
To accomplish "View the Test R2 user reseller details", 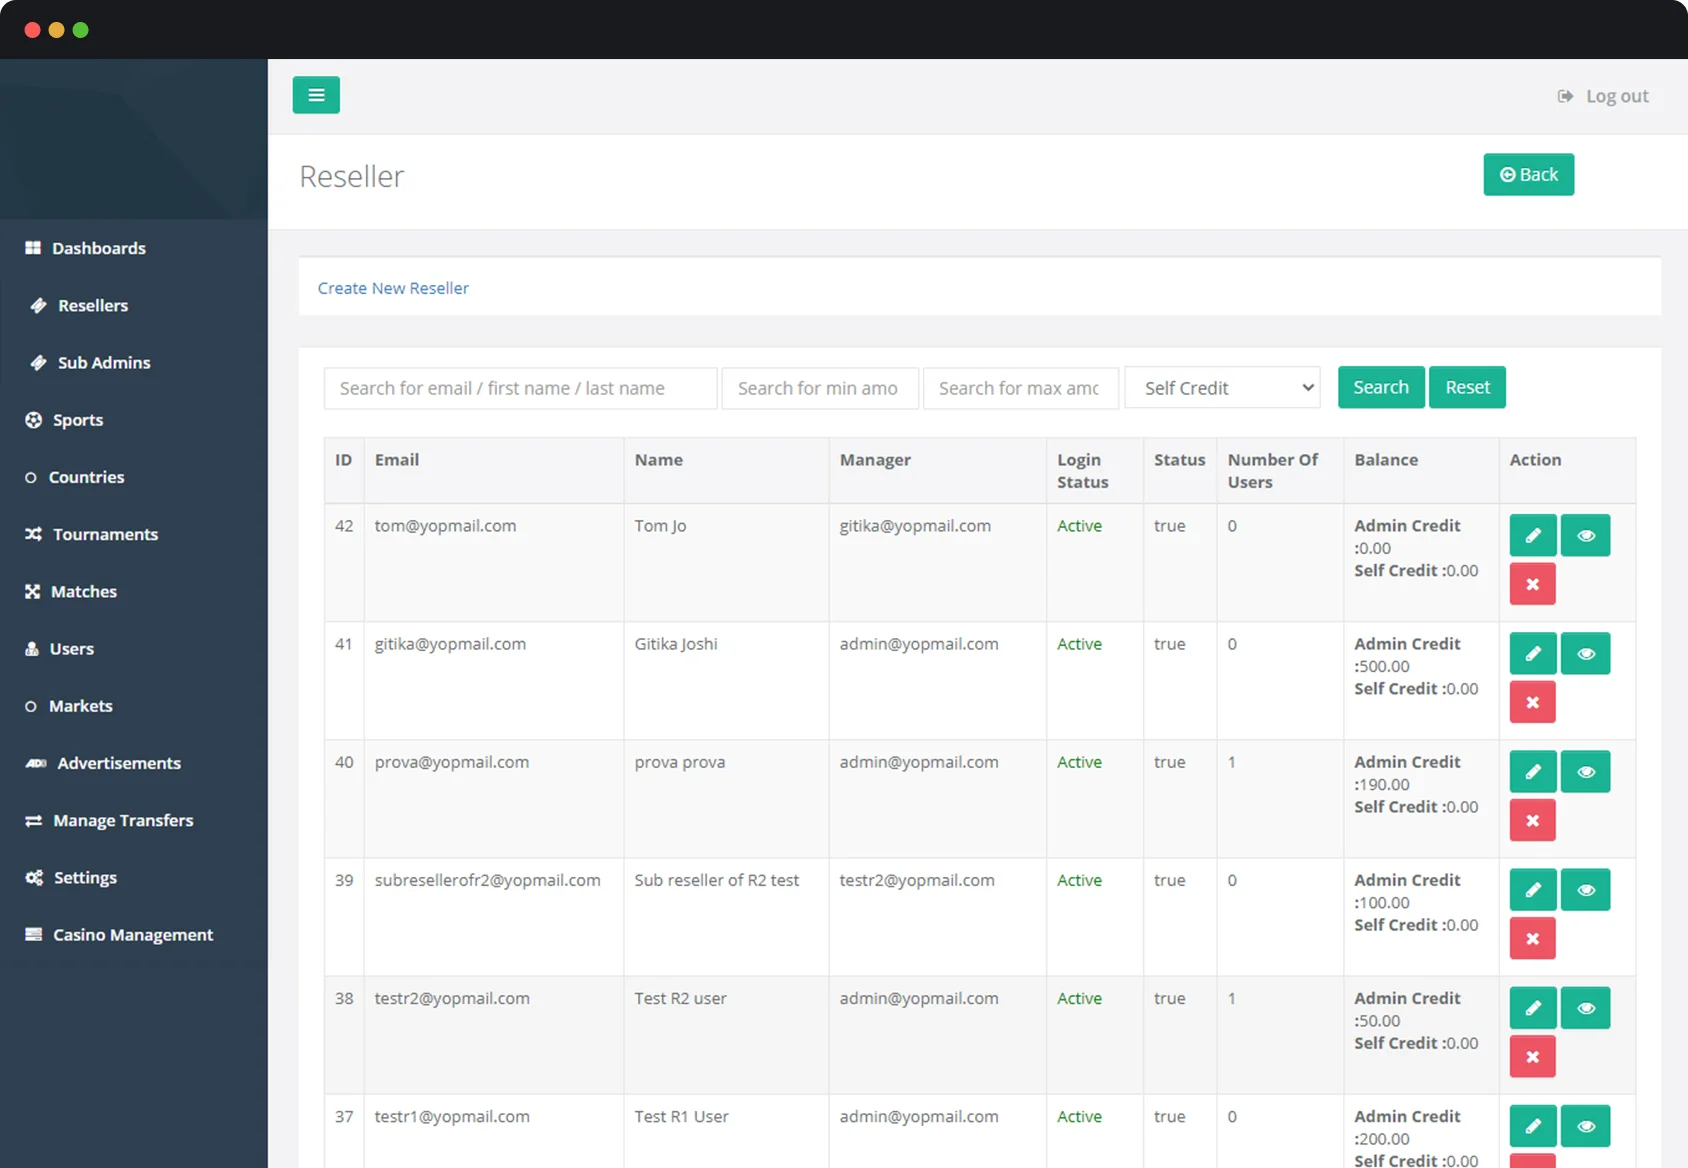I will coord(1585,1008).
